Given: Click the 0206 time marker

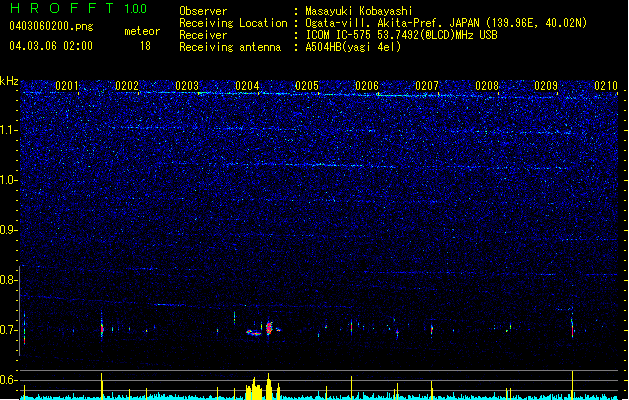Looking at the screenshot, I should [367, 86].
